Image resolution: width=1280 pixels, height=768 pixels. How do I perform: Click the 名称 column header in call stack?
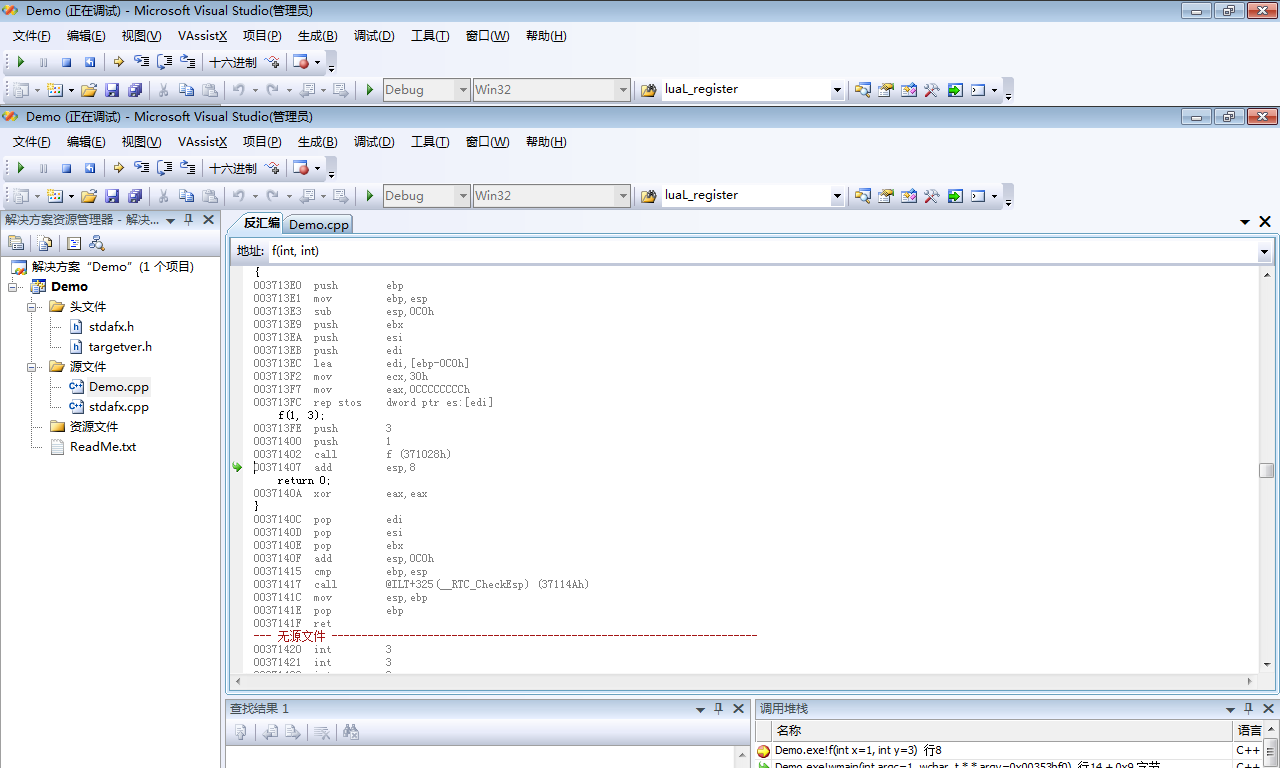(x=789, y=731)
